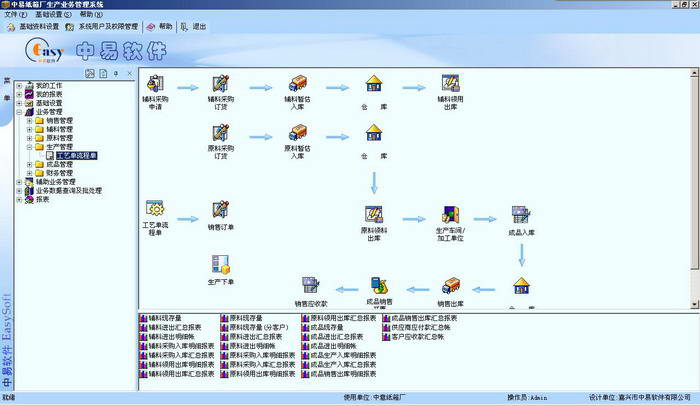Click the 帮助 toolbar button with book icon
The image size is (700, 406).
click(160, 27)
